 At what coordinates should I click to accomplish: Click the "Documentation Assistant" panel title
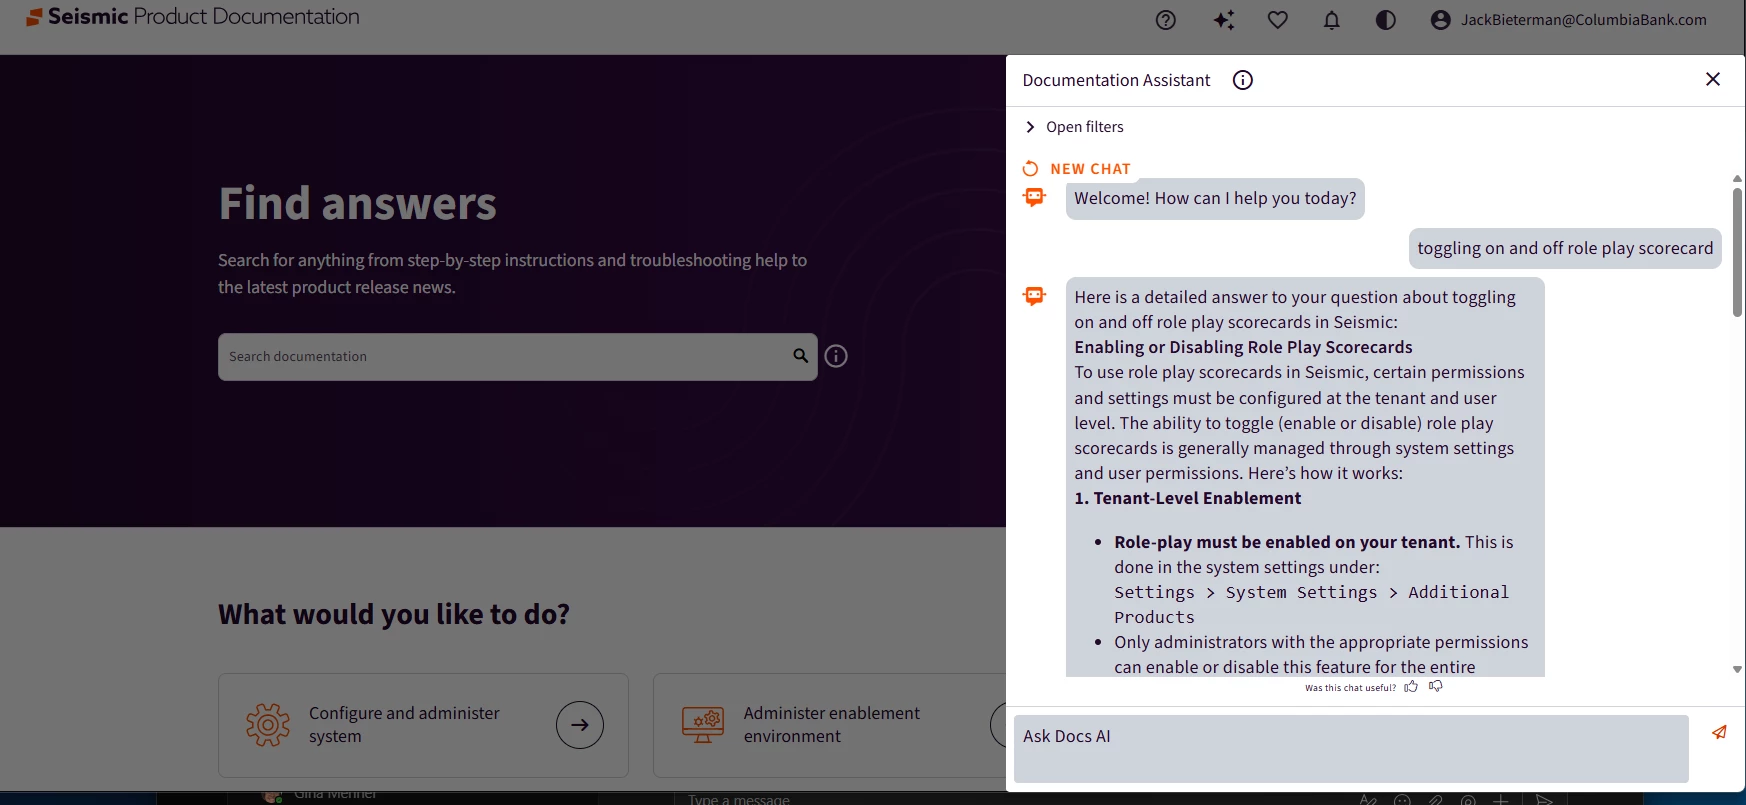coord(1116,80)
